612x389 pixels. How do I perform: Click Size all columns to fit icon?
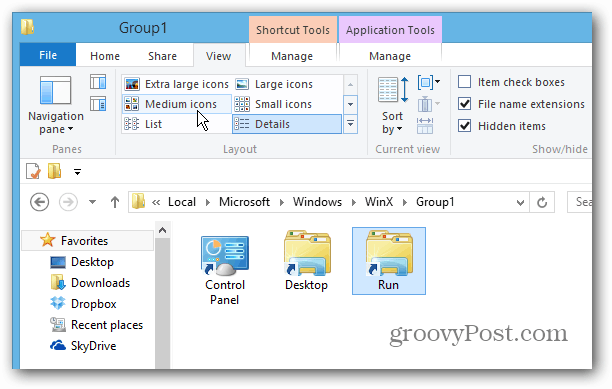(425, 126)
